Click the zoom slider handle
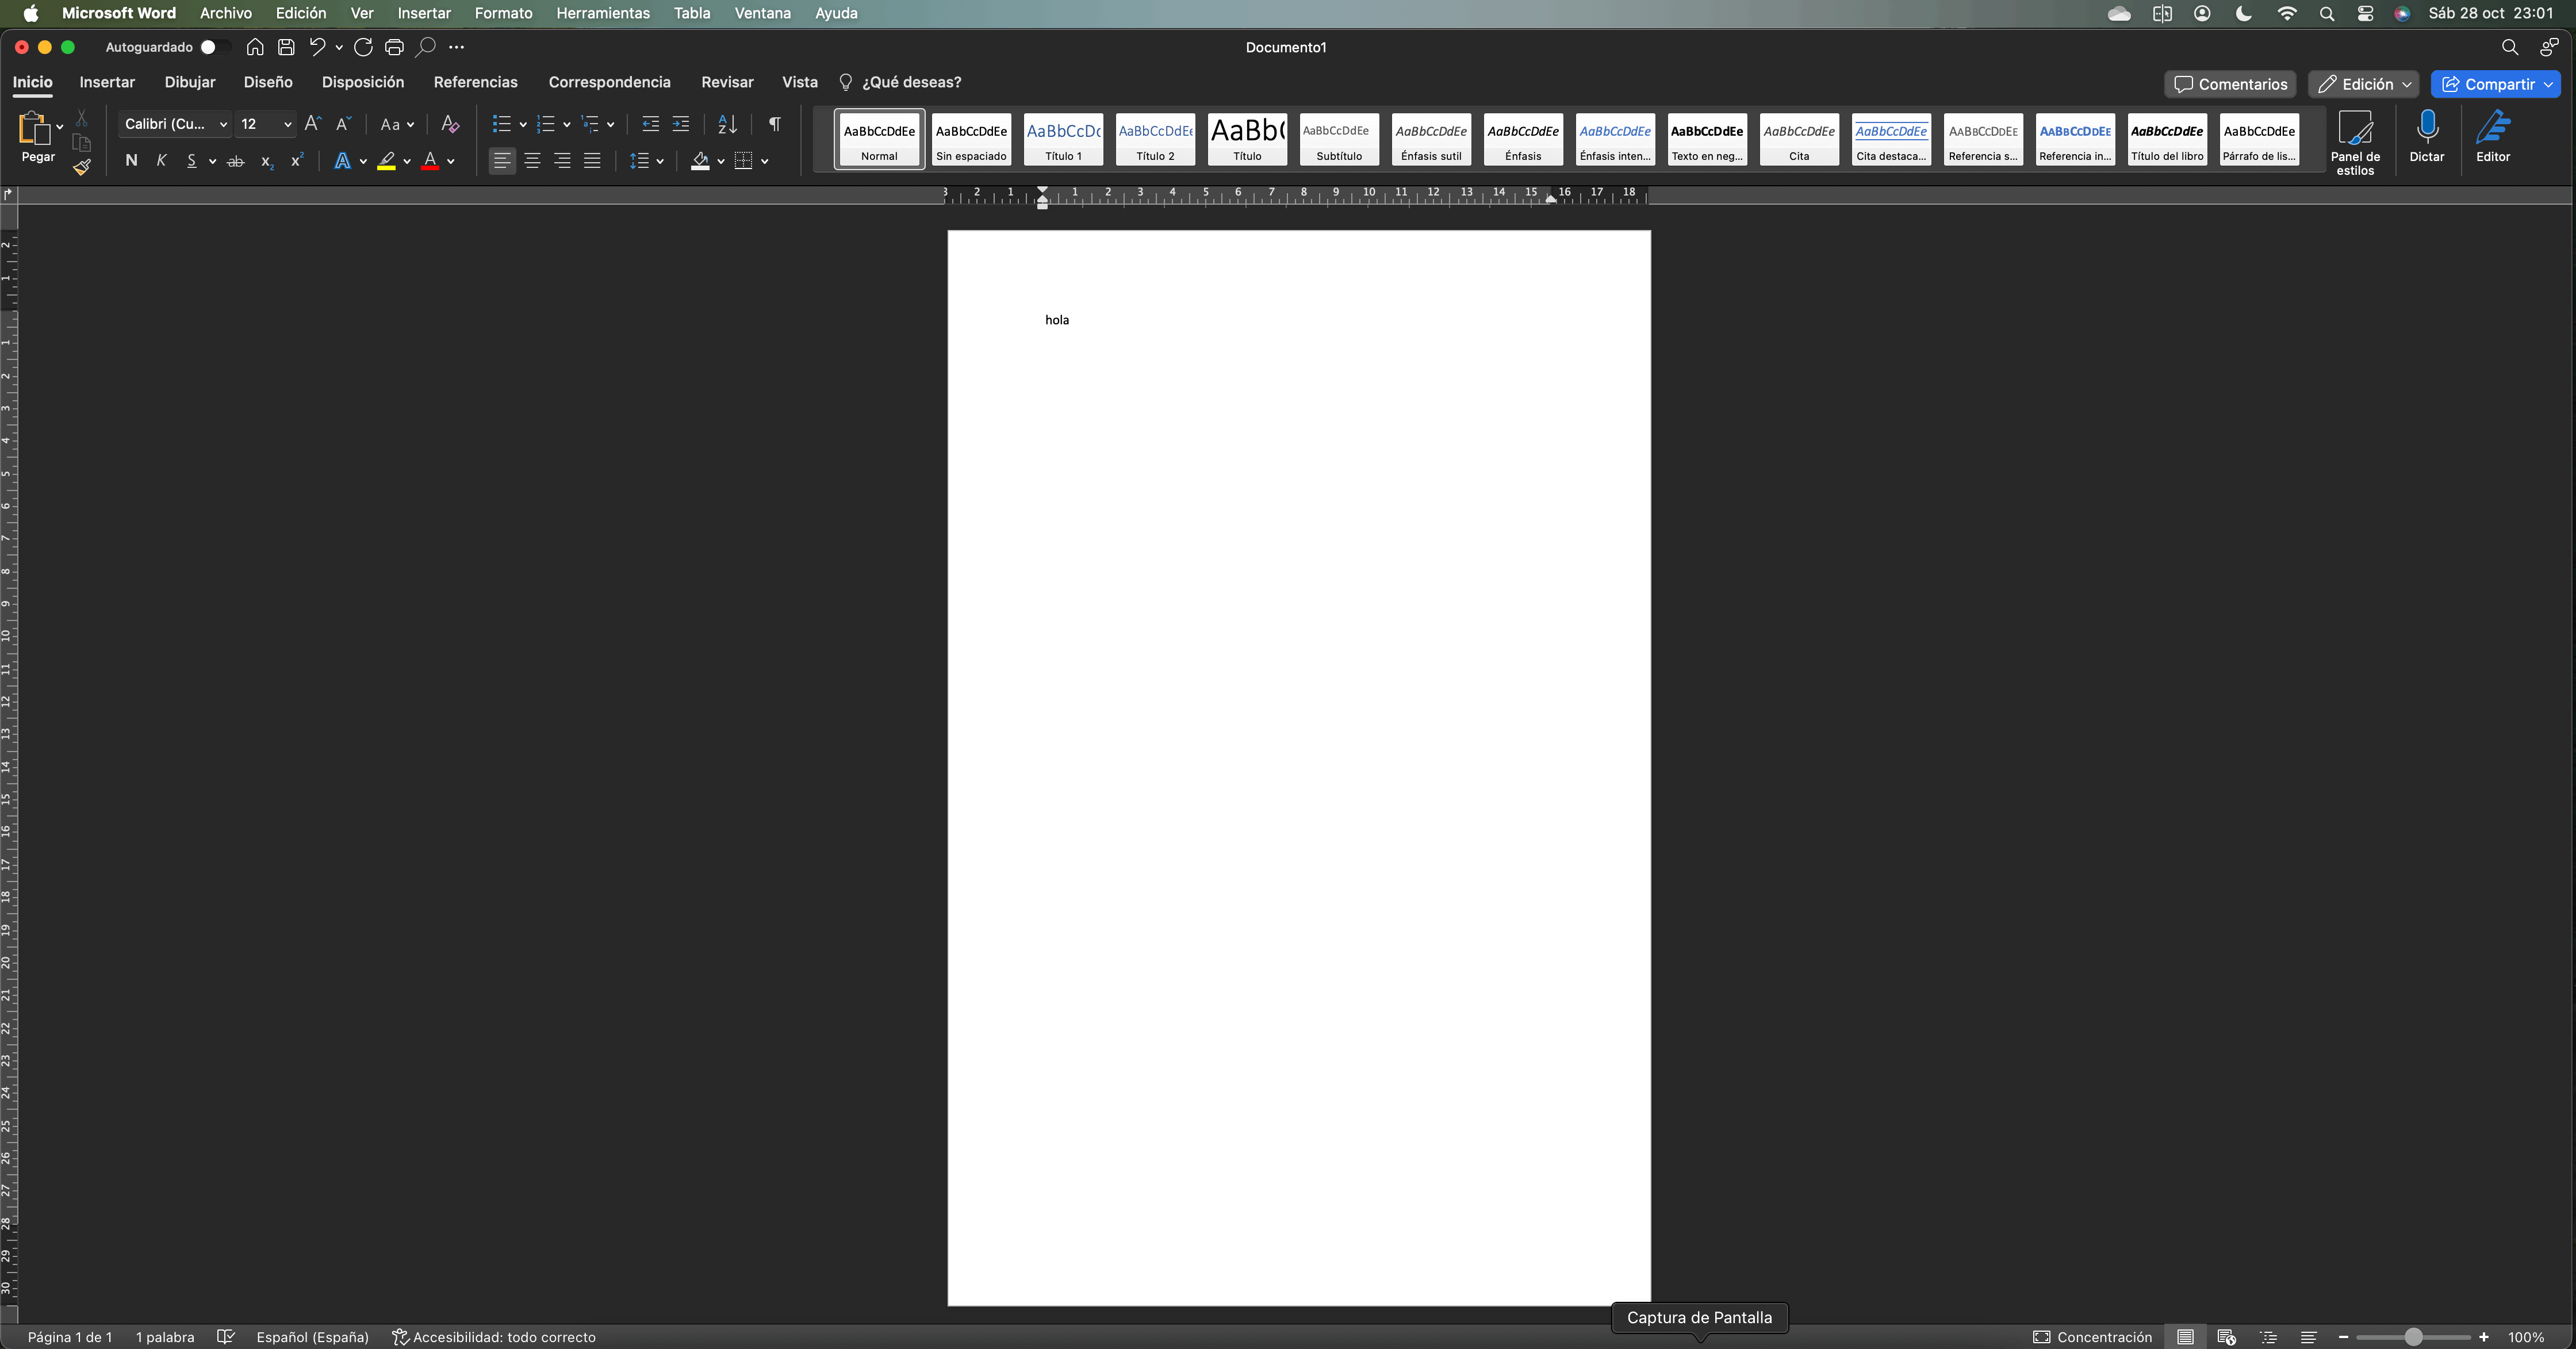 (x=2413, y=1337)
